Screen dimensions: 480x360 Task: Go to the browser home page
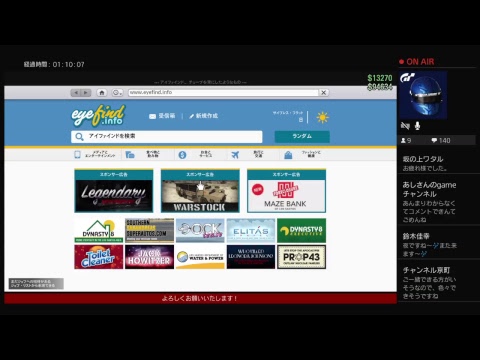pyautogui.click(x=102, y=92)
